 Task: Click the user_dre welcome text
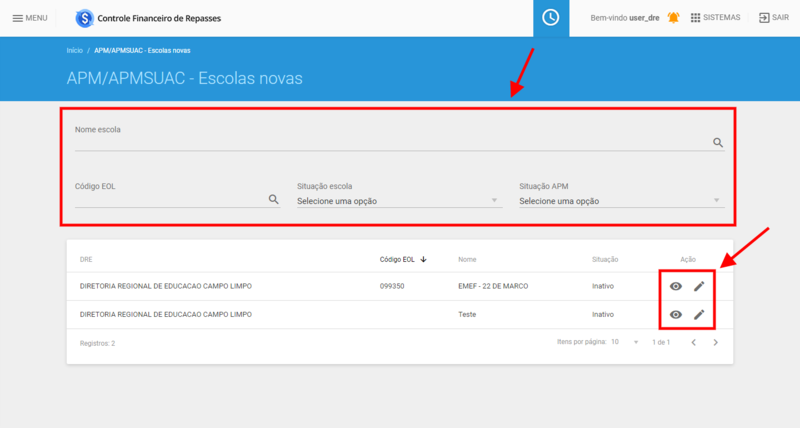624,18
